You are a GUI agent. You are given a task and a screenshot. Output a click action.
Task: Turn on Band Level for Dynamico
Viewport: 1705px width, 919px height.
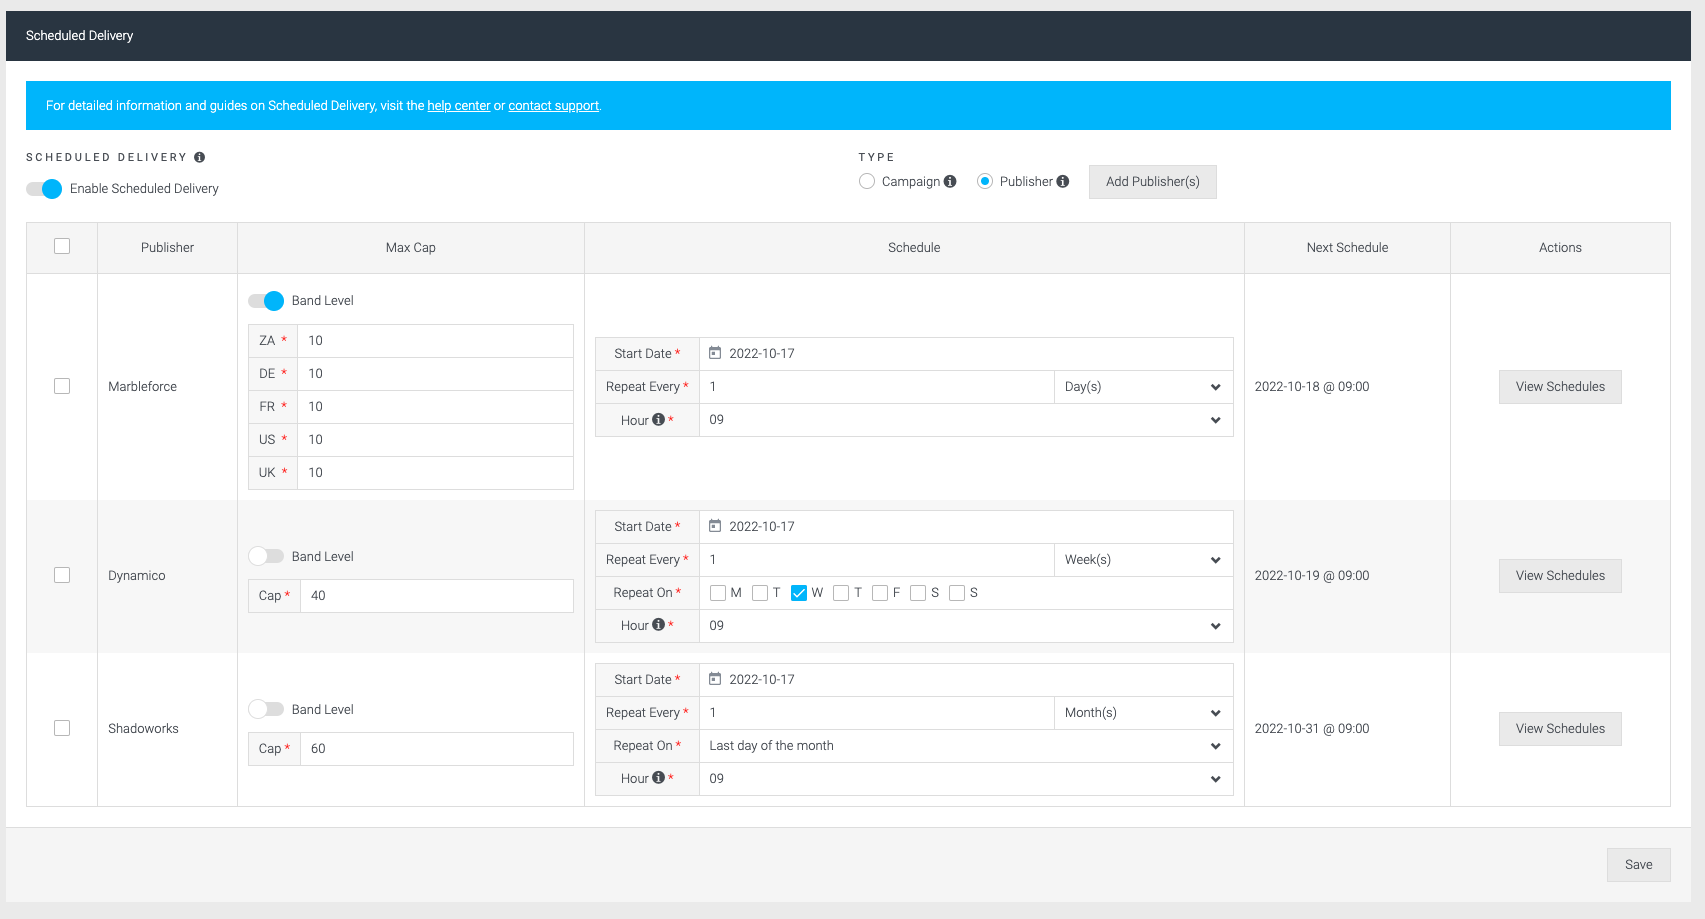coord(266,556)
